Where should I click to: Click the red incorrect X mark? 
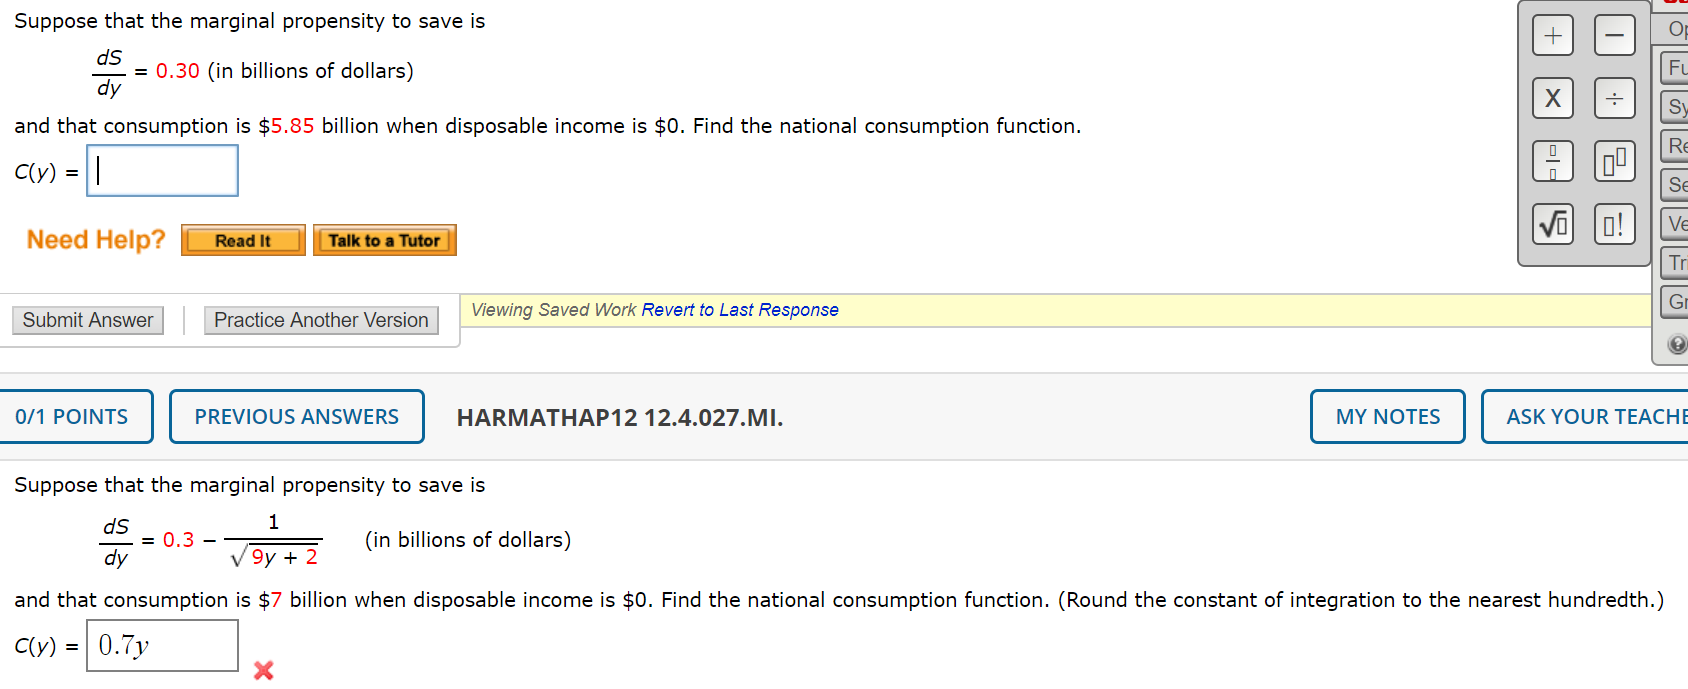[264, 670]
